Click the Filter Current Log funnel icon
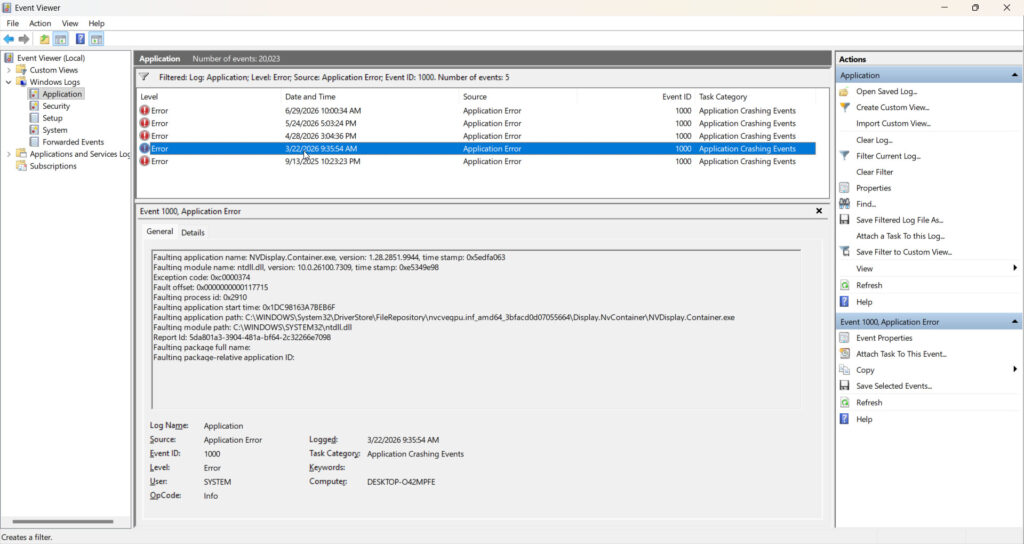This screenshot has height=544, width=1024. coord(844,156)
